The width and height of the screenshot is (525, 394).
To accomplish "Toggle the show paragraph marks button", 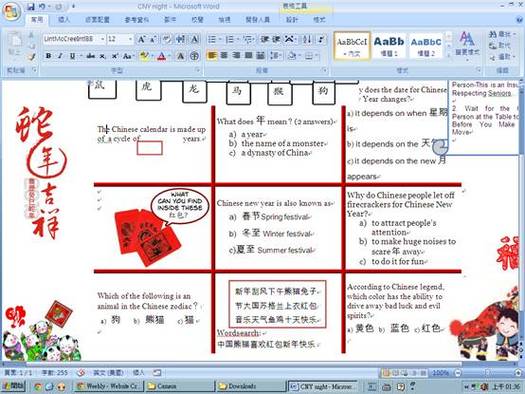I will tap(321, 40).
